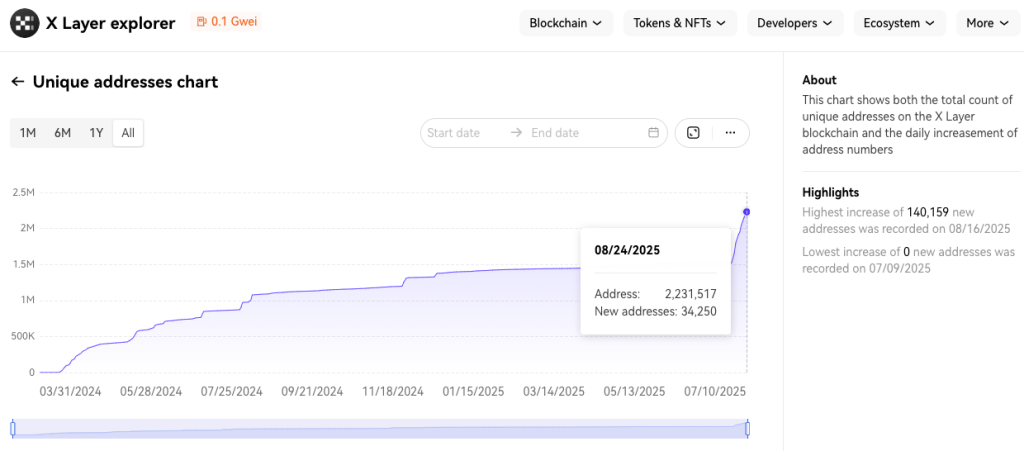Open the More menu
1024x451 pixels.
coord(988,23)
